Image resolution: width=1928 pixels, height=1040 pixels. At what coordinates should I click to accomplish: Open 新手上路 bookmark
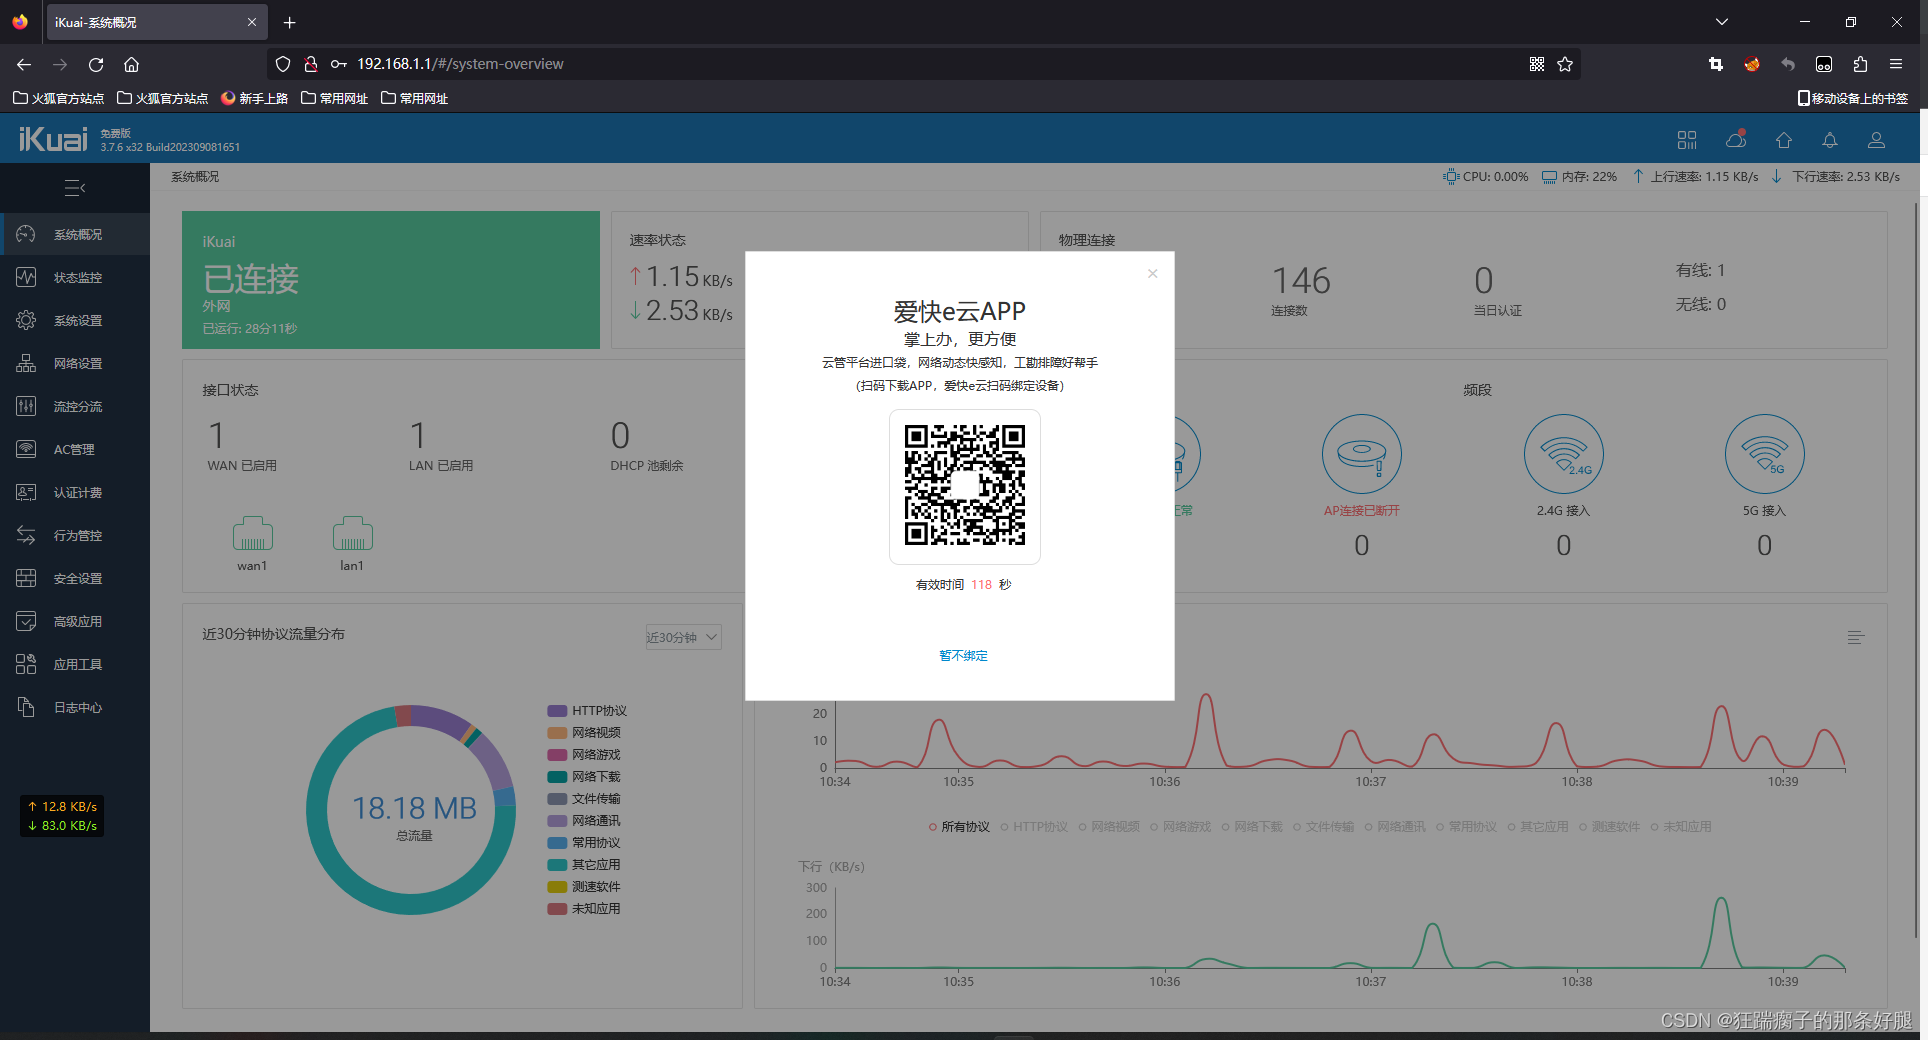click(x=255, y=98)
